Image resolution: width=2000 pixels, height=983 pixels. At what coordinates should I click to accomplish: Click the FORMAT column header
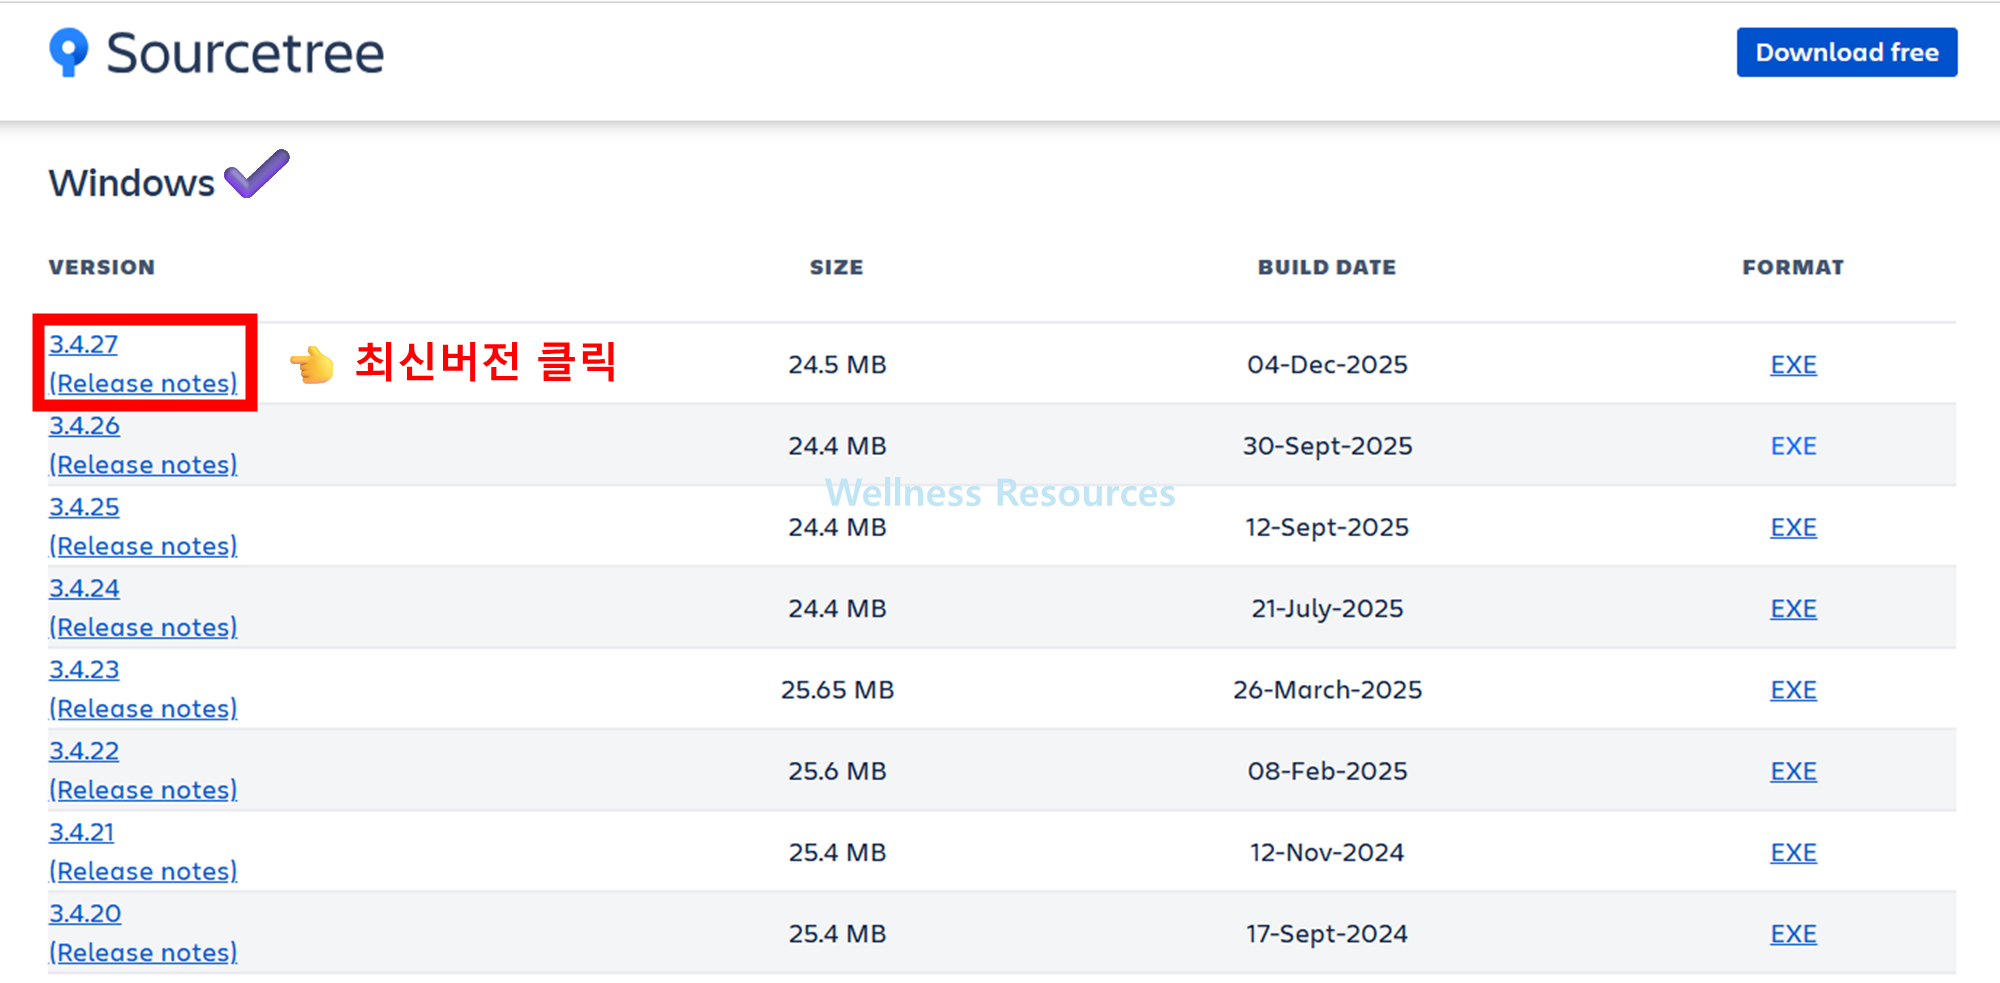click(x=1793, y=267)
